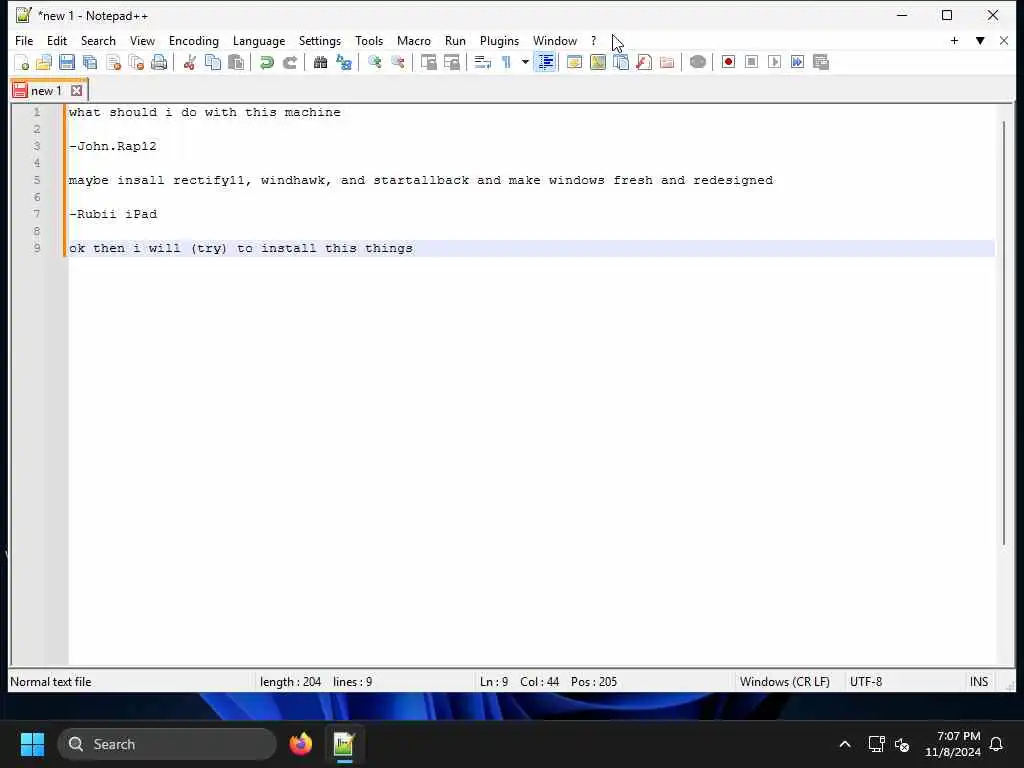Open the Run menu
The height and width of the screenshot is (768, 1024).
point(455,40)
